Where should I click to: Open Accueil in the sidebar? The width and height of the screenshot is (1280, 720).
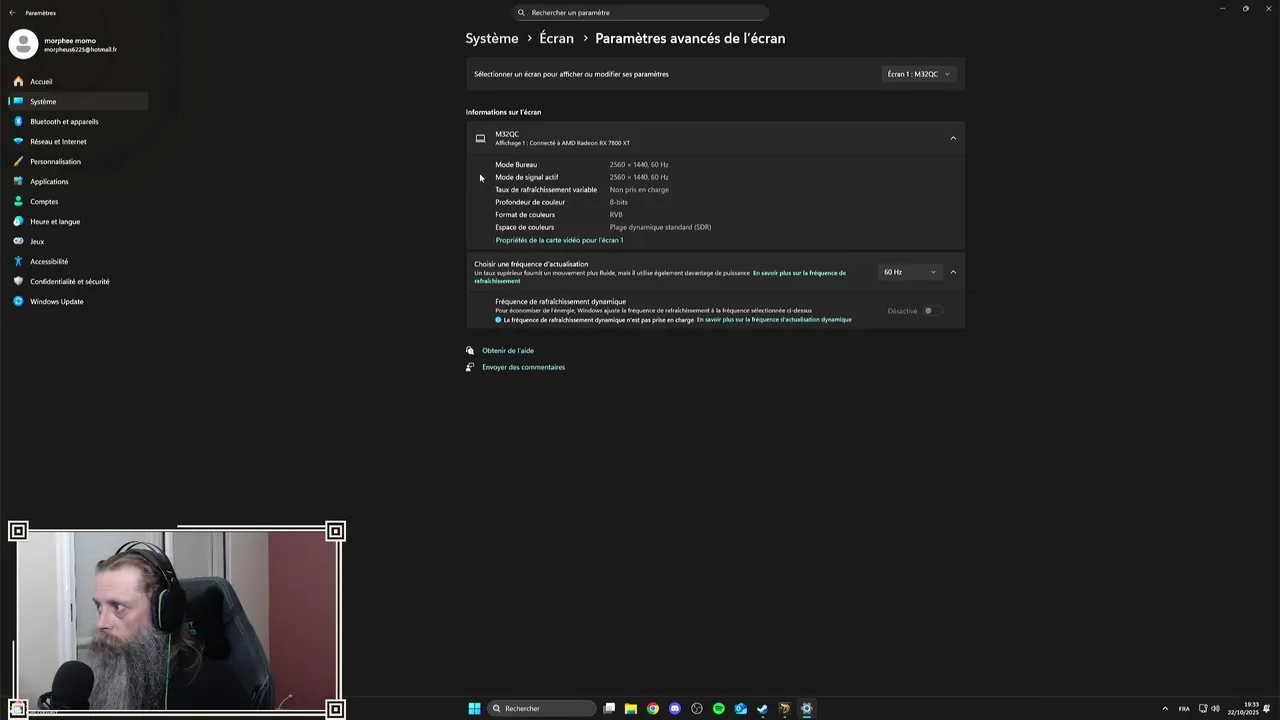[78, 81]
